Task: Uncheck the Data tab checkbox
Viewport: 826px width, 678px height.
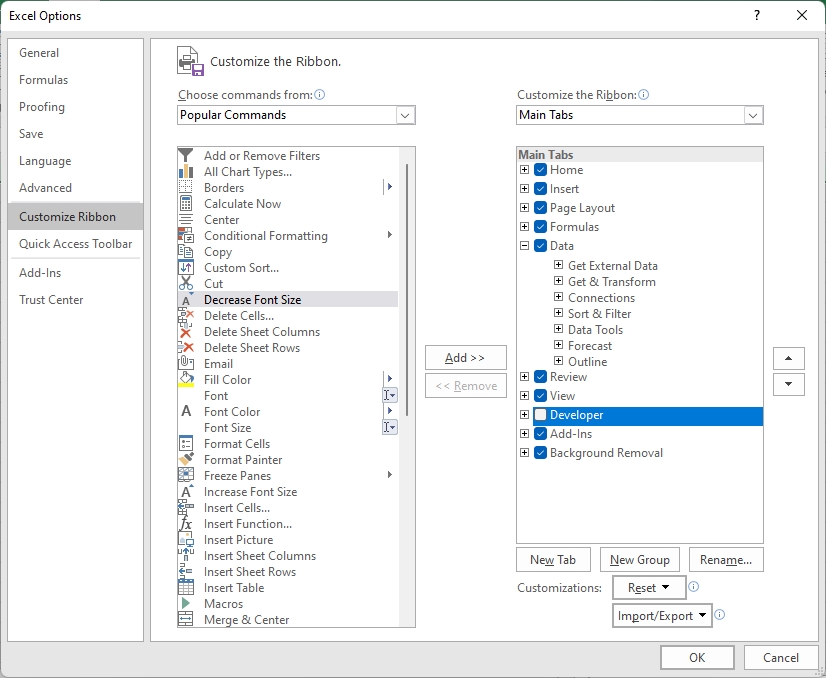Action: coord(540,245)
